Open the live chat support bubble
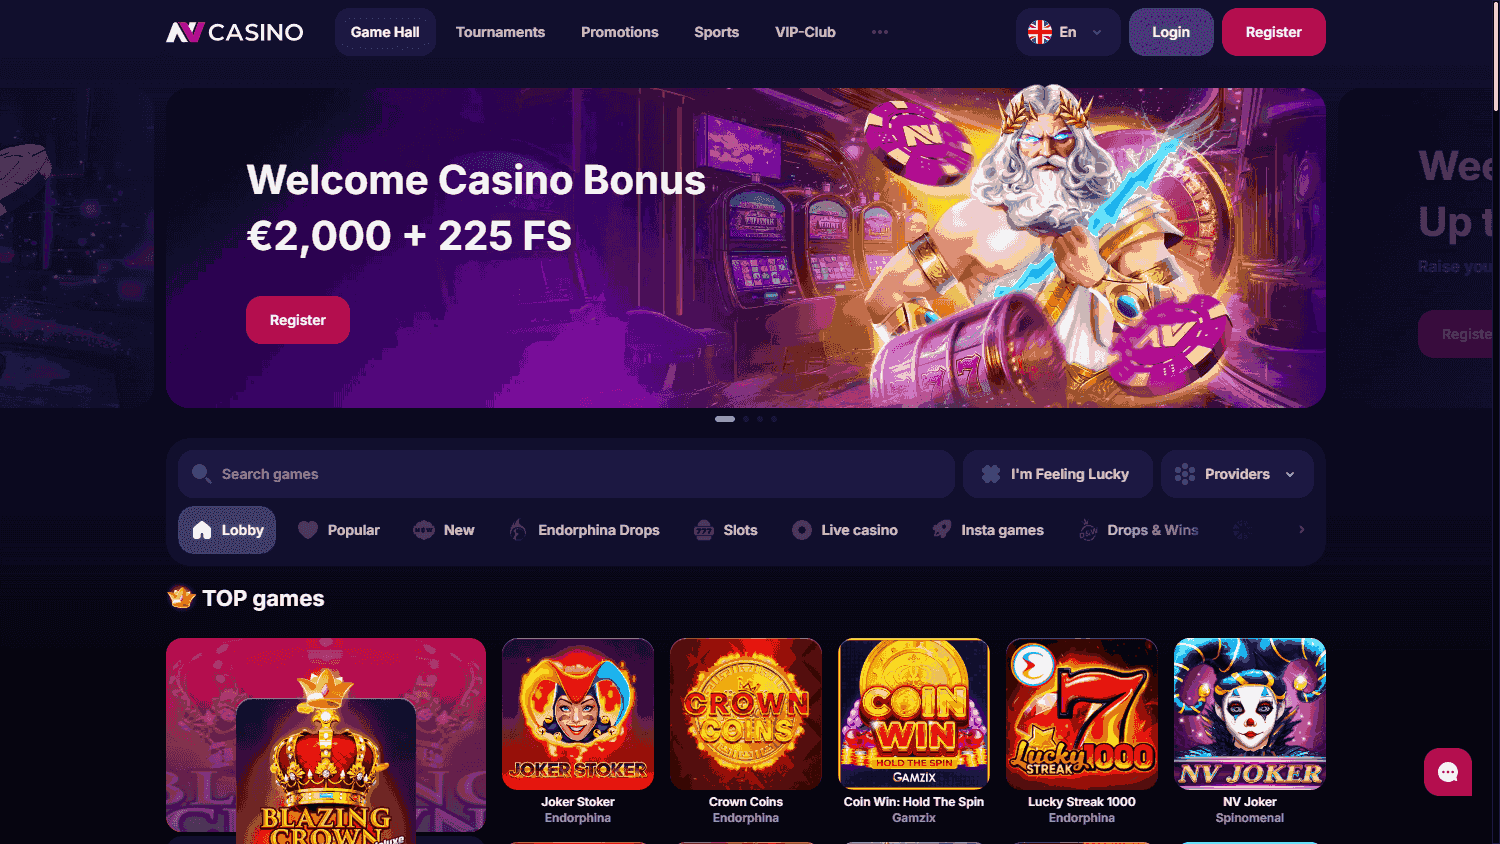1500x844 pixels. (x=1447, y=772)
